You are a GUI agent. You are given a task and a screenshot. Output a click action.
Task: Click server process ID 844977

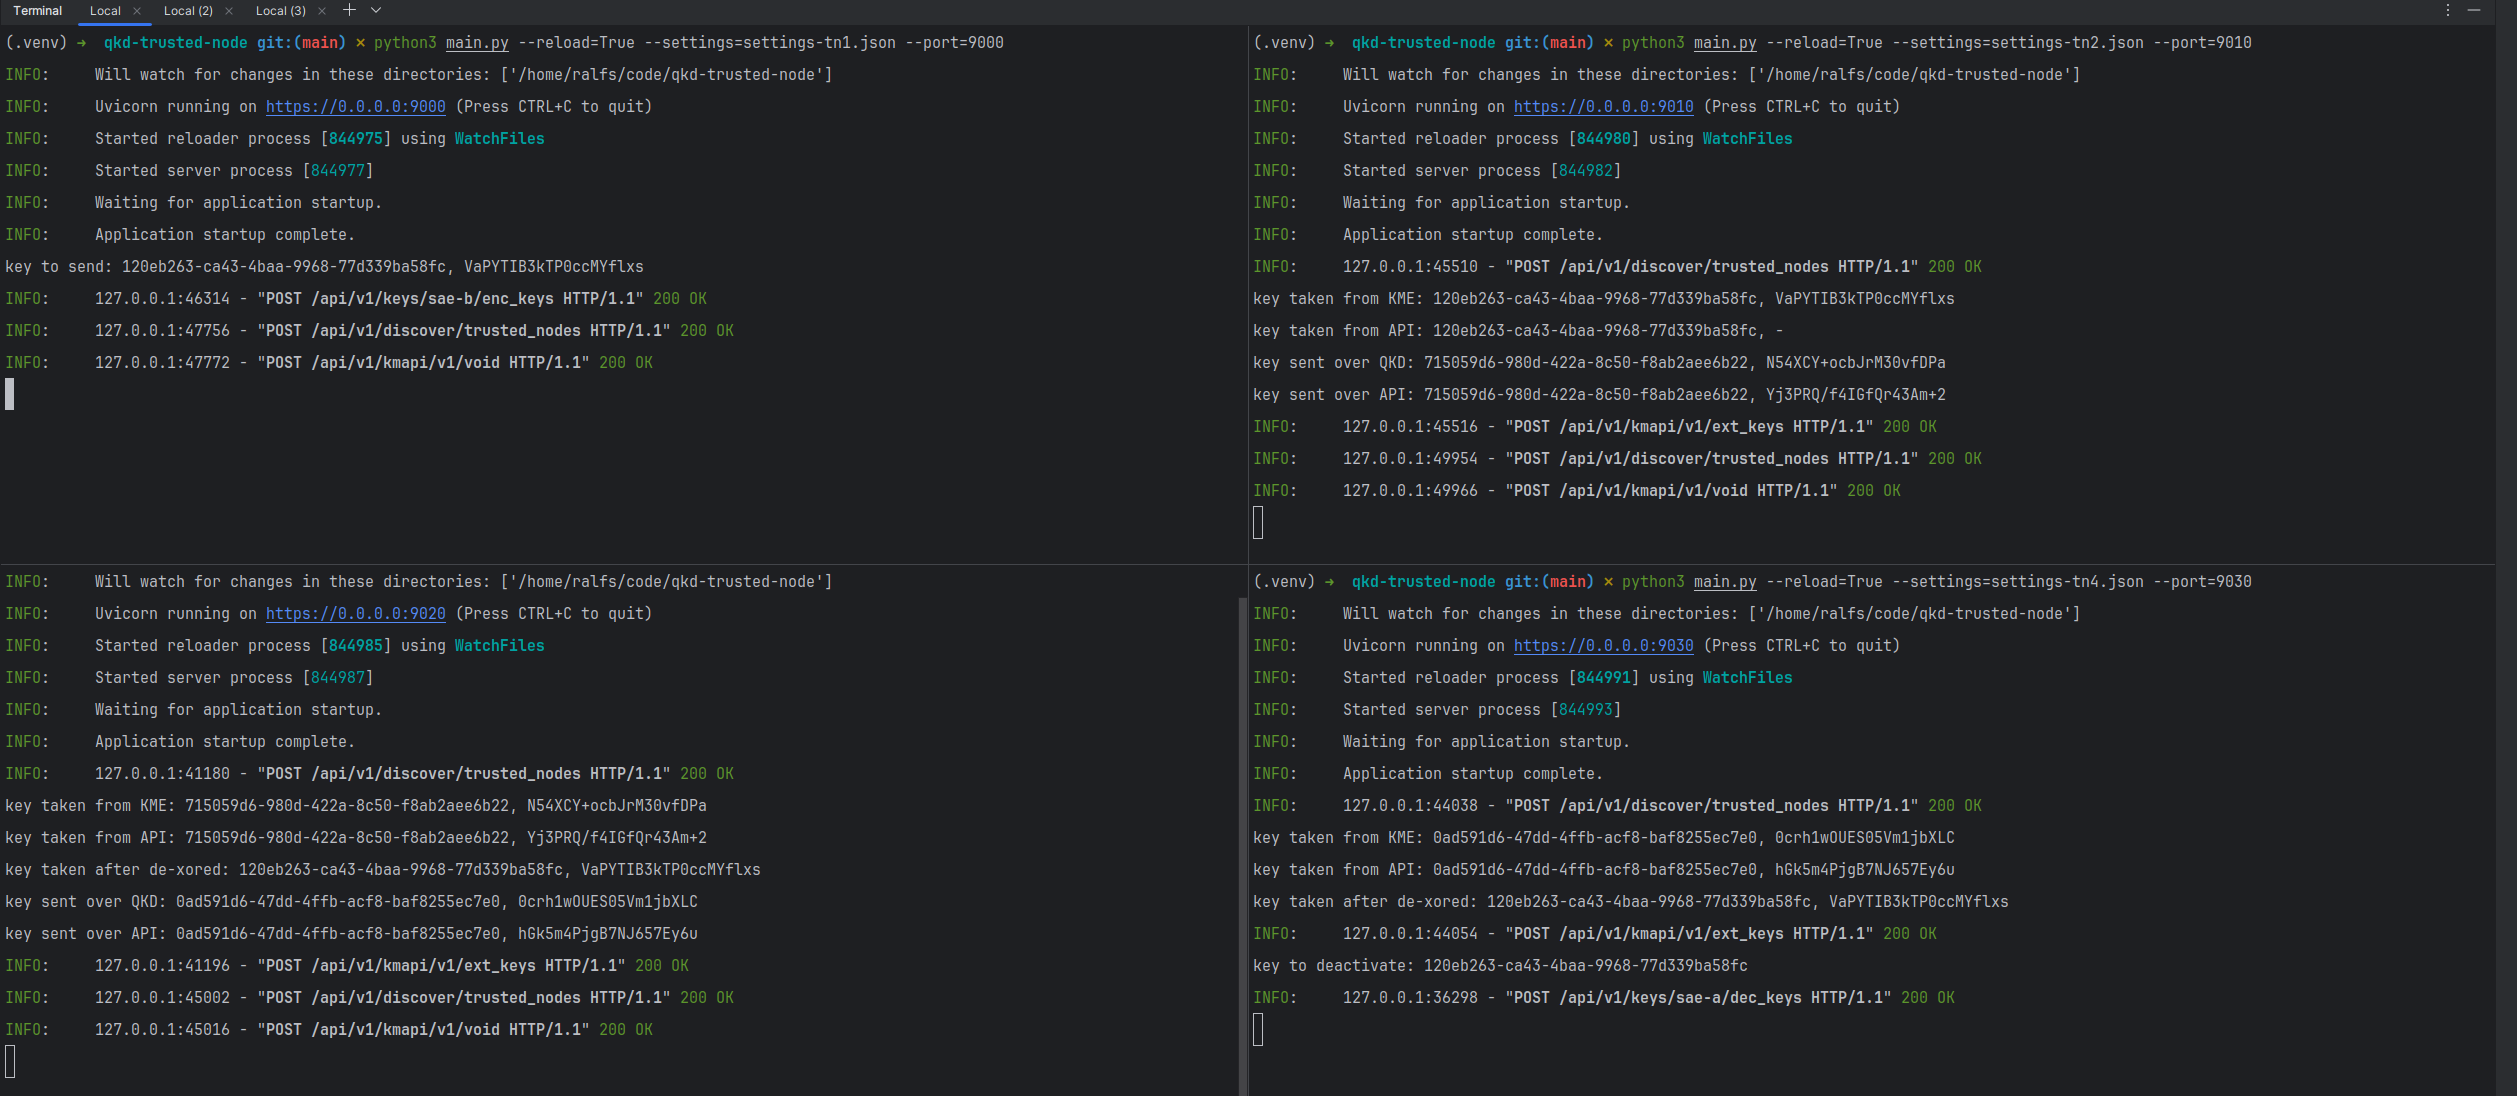point(338,171)
